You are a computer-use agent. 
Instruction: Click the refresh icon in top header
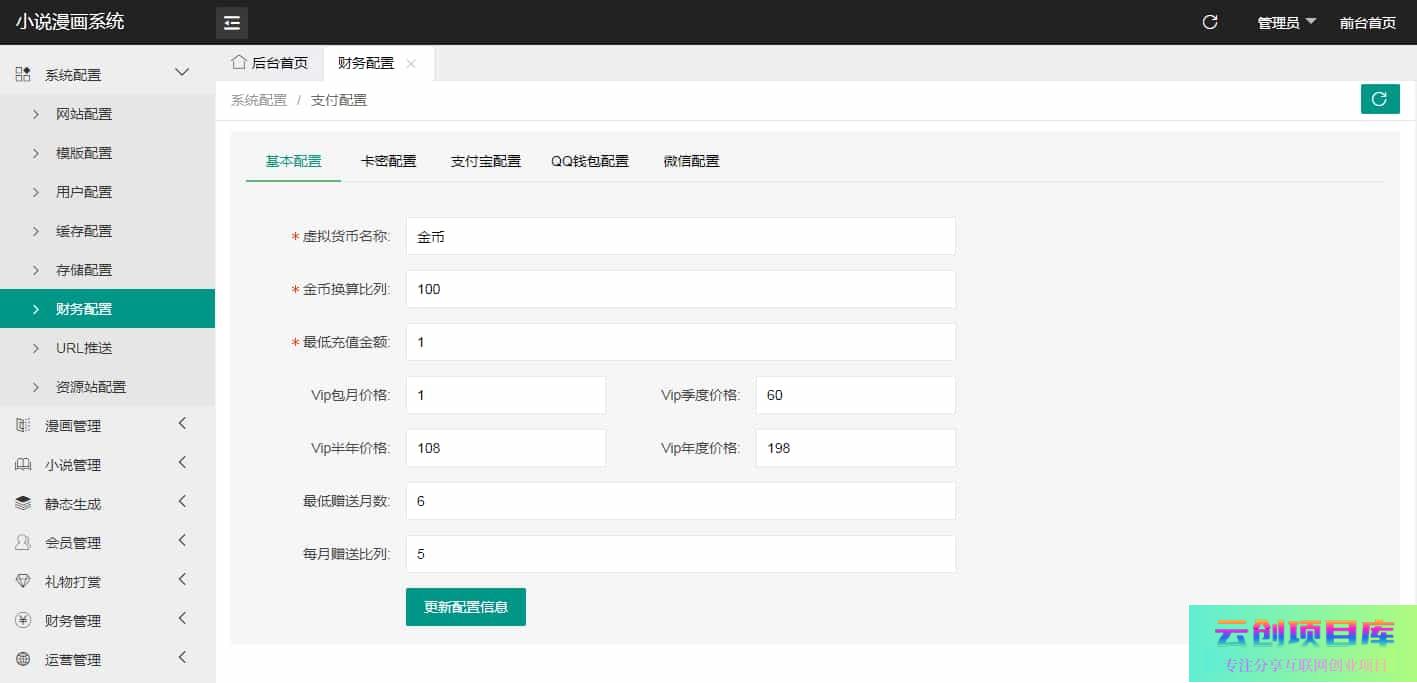(1210, 22)
